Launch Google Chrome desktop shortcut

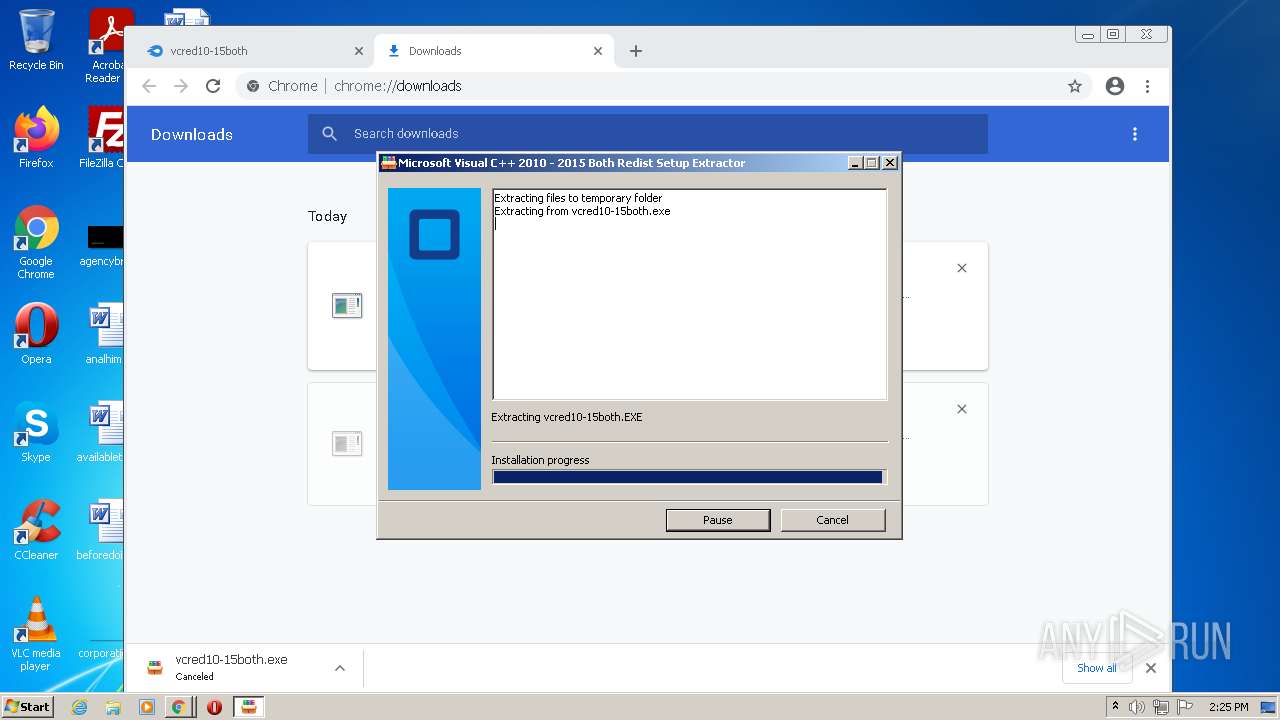point(36,242)
